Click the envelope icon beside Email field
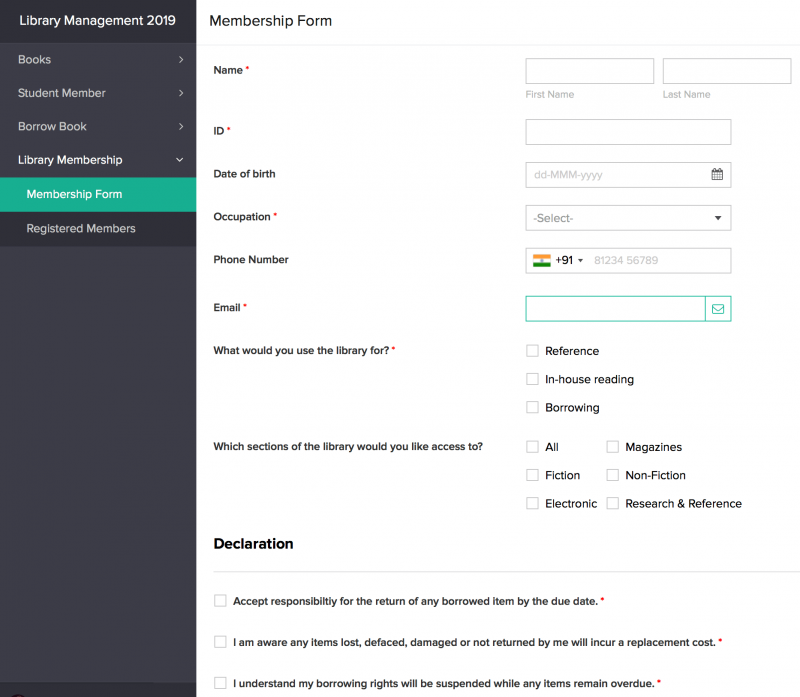This screenshot has width=800, height=697. 718,309
